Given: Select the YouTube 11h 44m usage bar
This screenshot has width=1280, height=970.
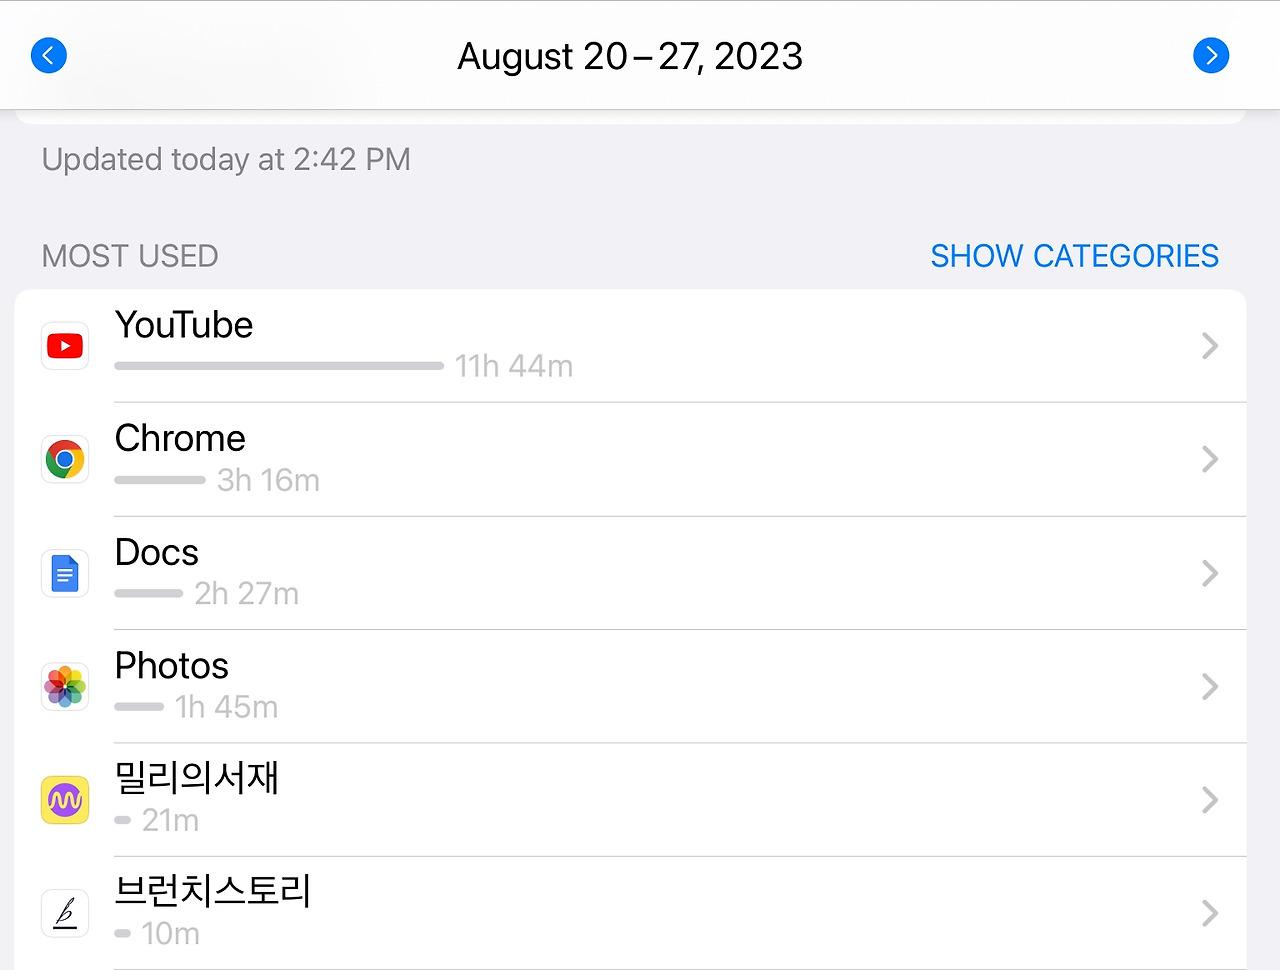Looking at the screenshot, I should [279, 366].
